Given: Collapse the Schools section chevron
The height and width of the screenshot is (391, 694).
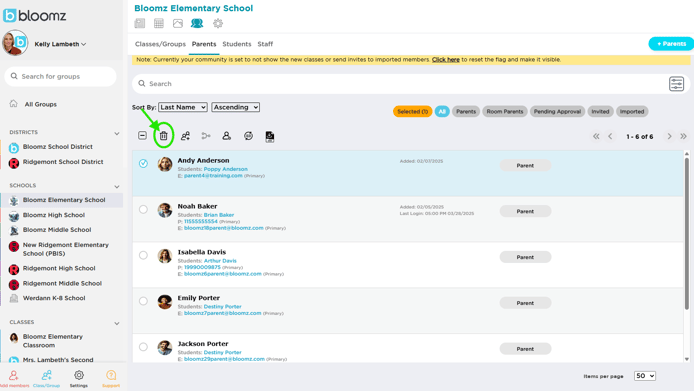Looking at the screenshot, I should tap(117, 186).
